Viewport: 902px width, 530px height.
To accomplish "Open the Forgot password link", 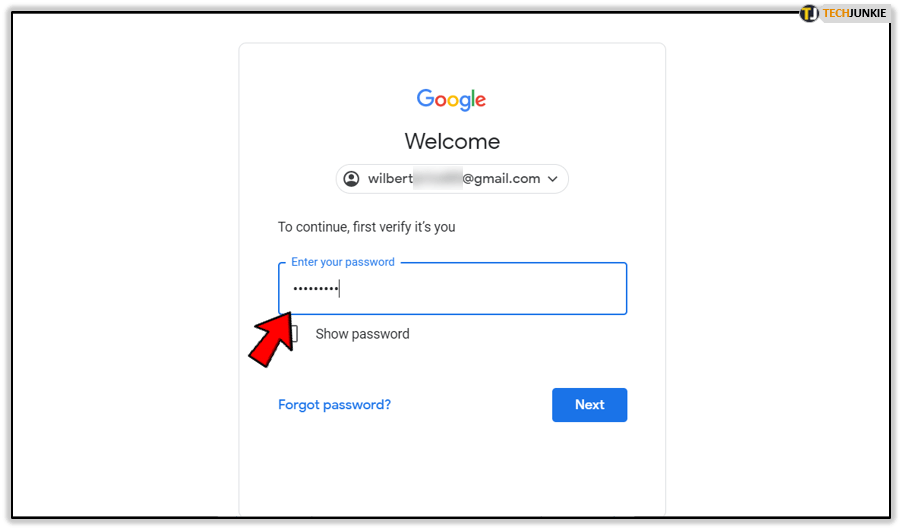I will coord(334,405).
